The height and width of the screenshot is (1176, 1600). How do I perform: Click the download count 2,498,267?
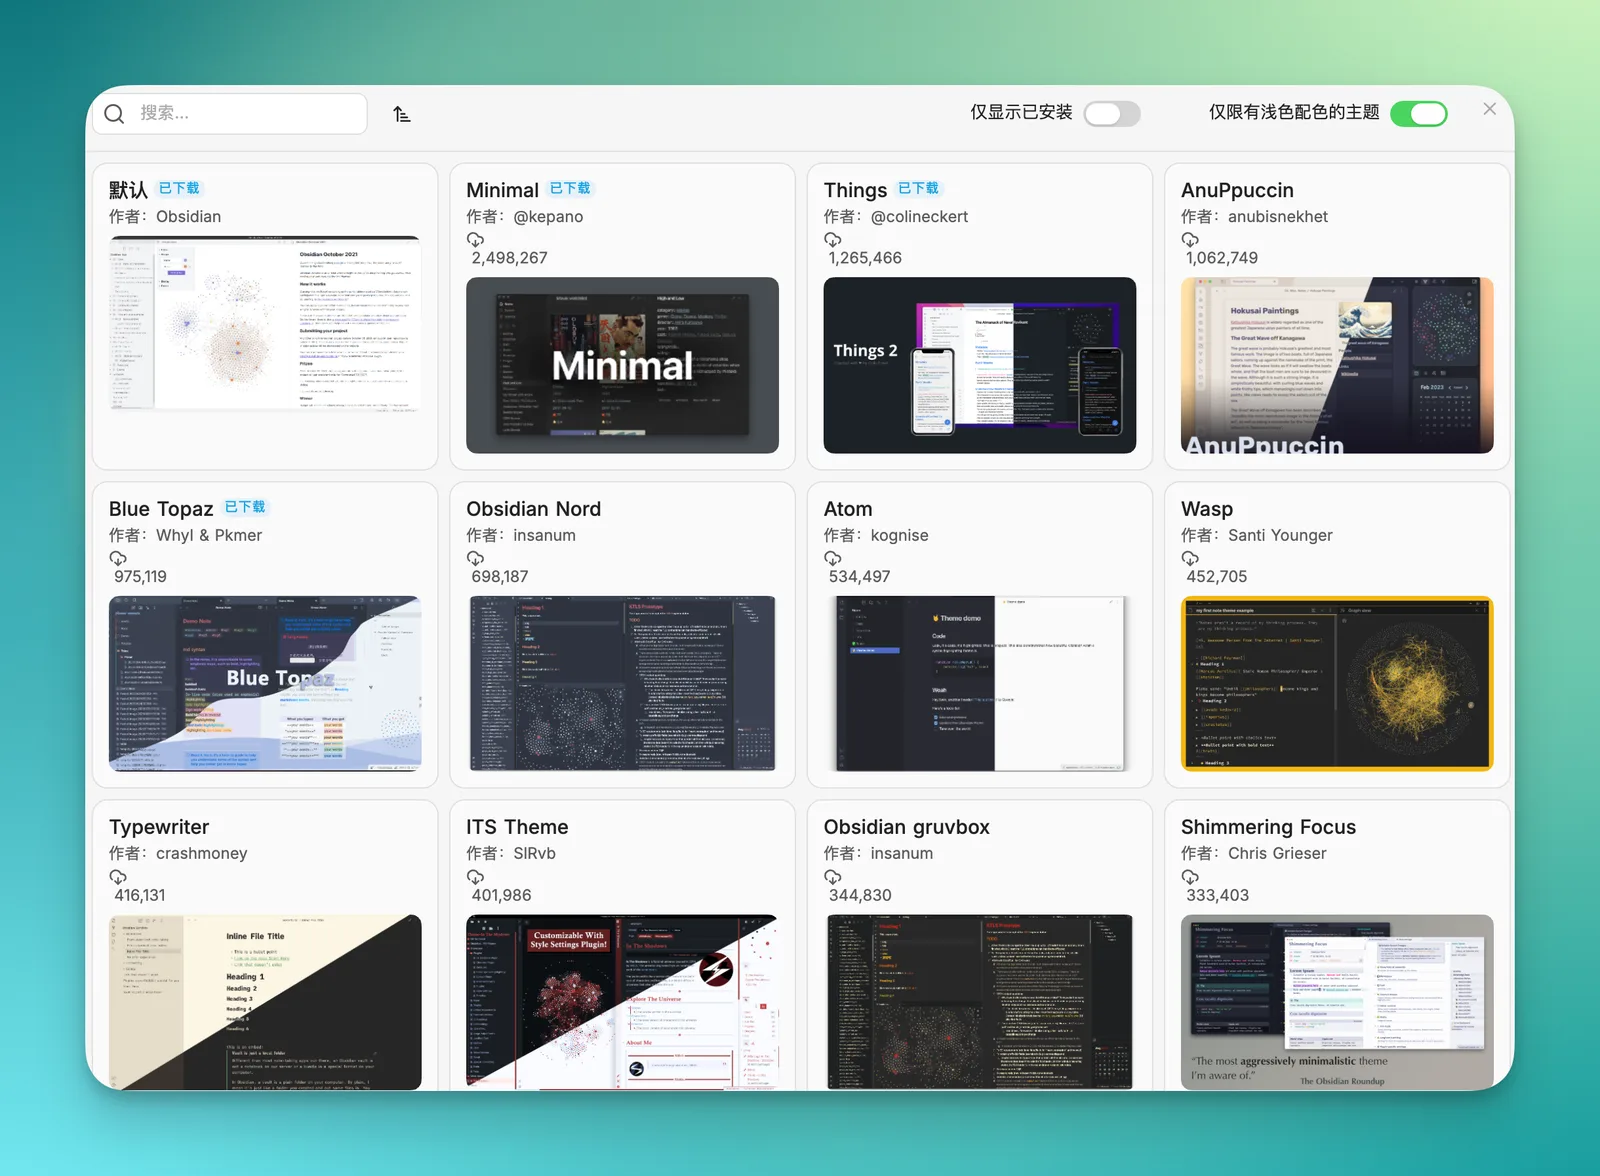tap(509, 258)
